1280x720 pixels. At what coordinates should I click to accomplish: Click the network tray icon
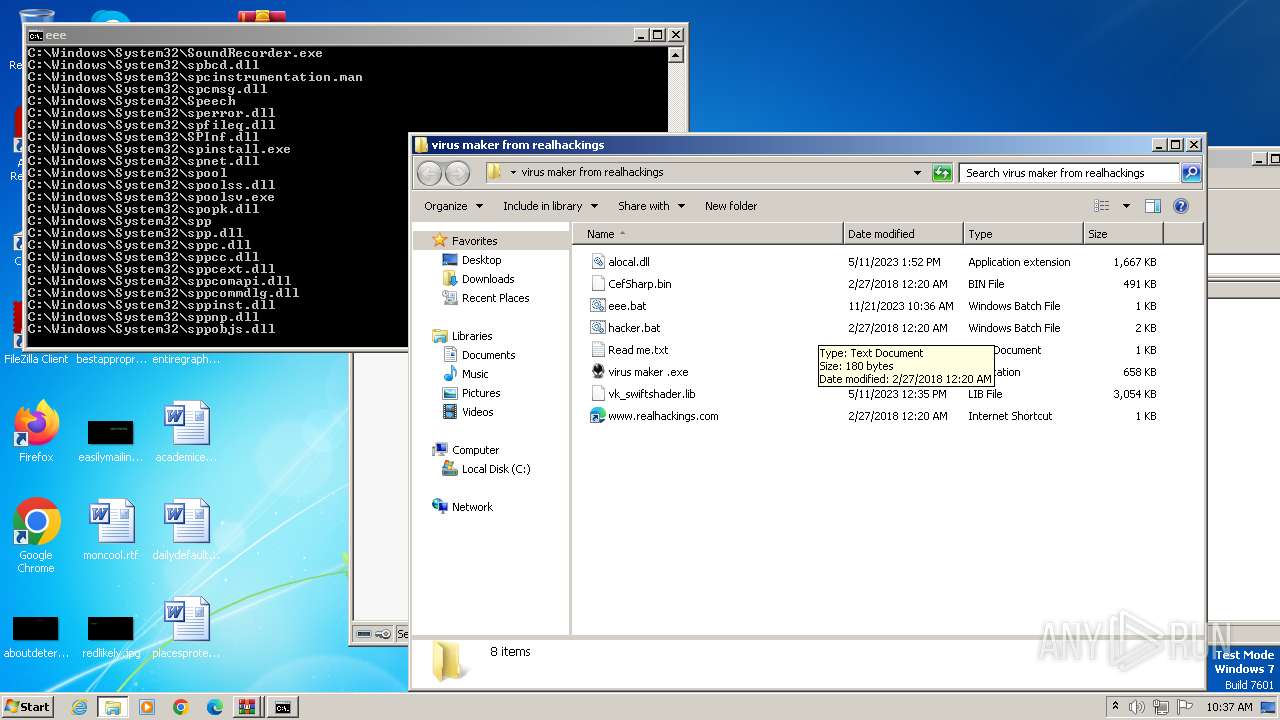(x=1160, y=707)
